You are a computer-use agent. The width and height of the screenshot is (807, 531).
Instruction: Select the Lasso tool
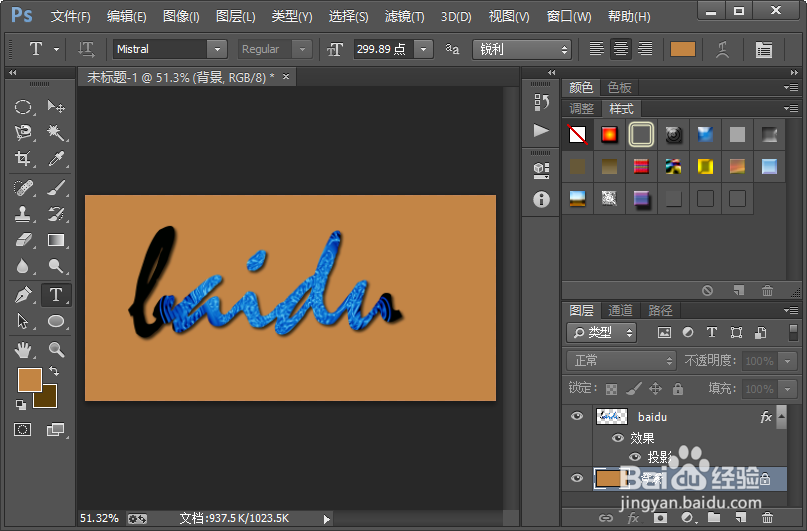(23, 132)
